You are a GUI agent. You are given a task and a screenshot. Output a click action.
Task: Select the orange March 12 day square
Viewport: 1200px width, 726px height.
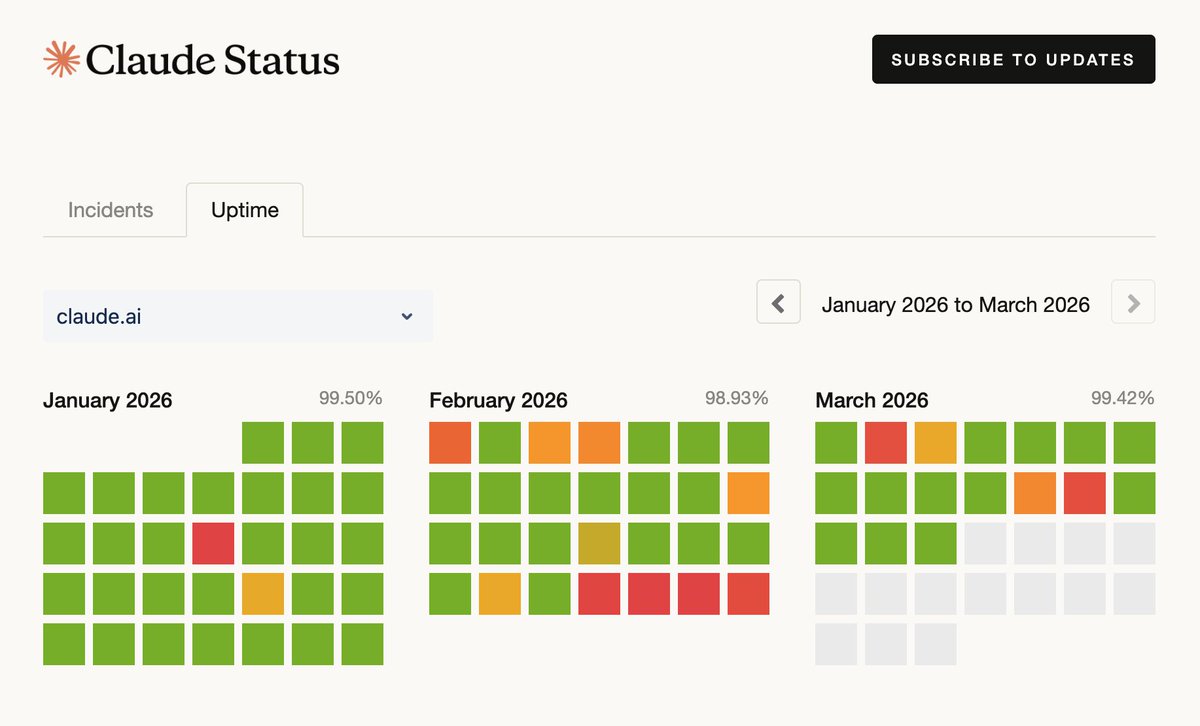(x=1035, y=493)
